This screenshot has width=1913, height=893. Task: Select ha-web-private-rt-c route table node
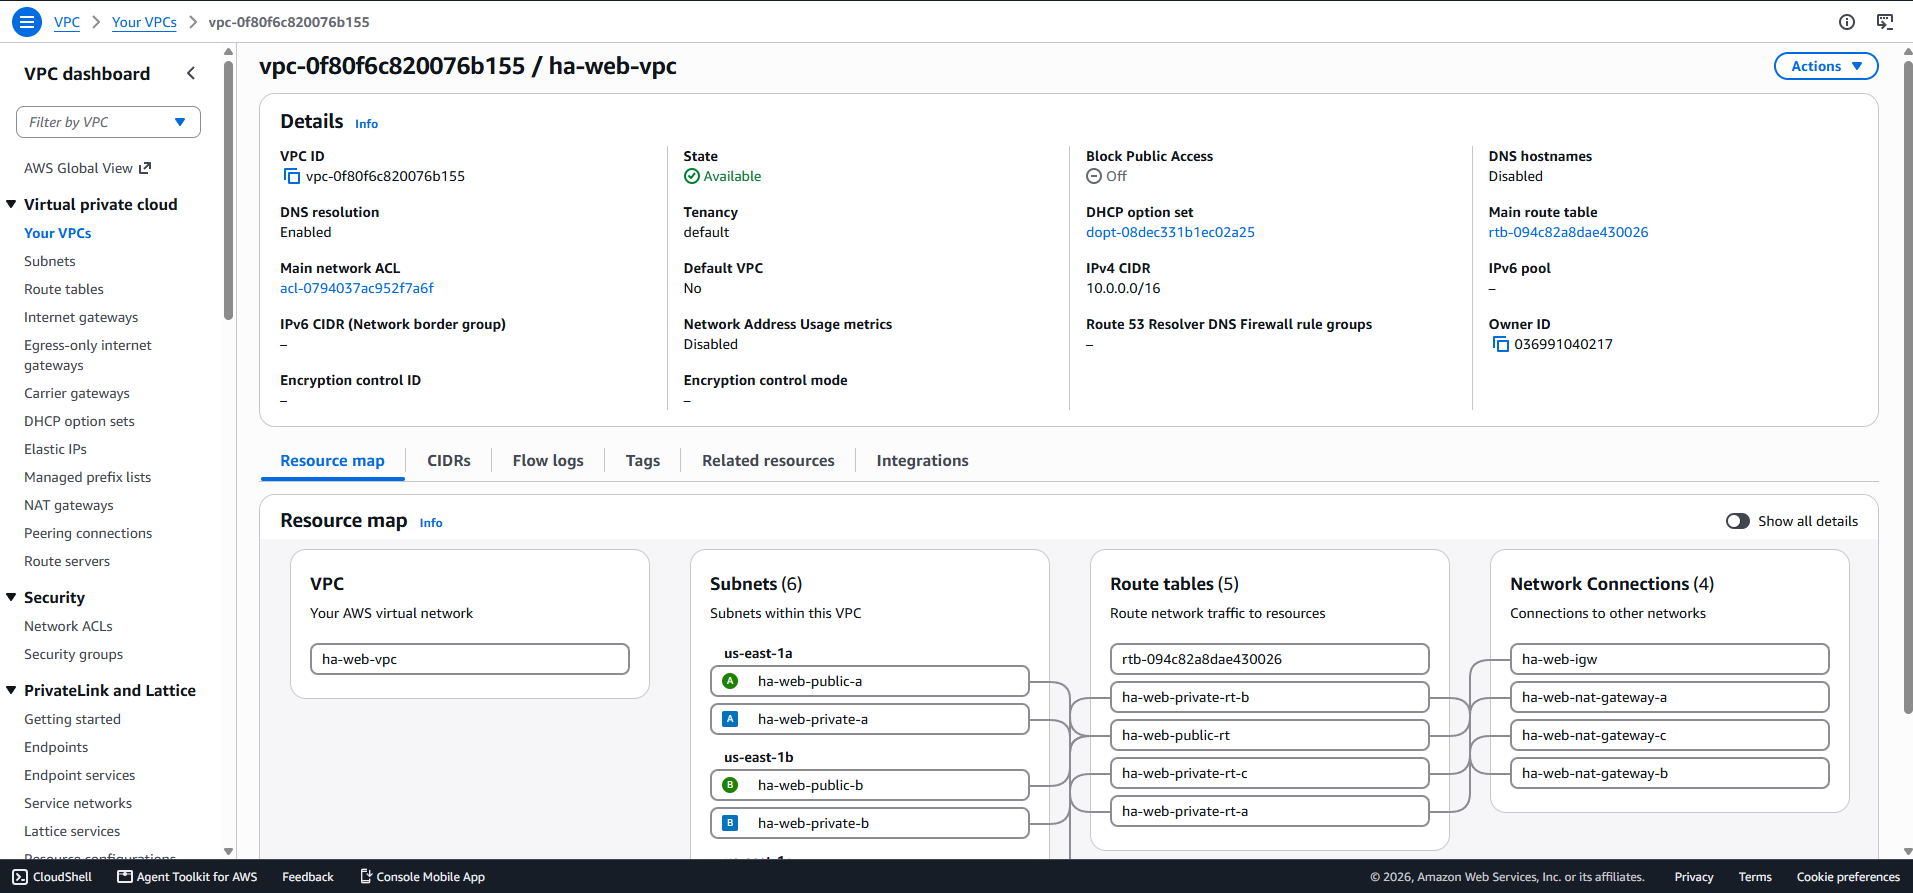click(x=1270, y=773)
